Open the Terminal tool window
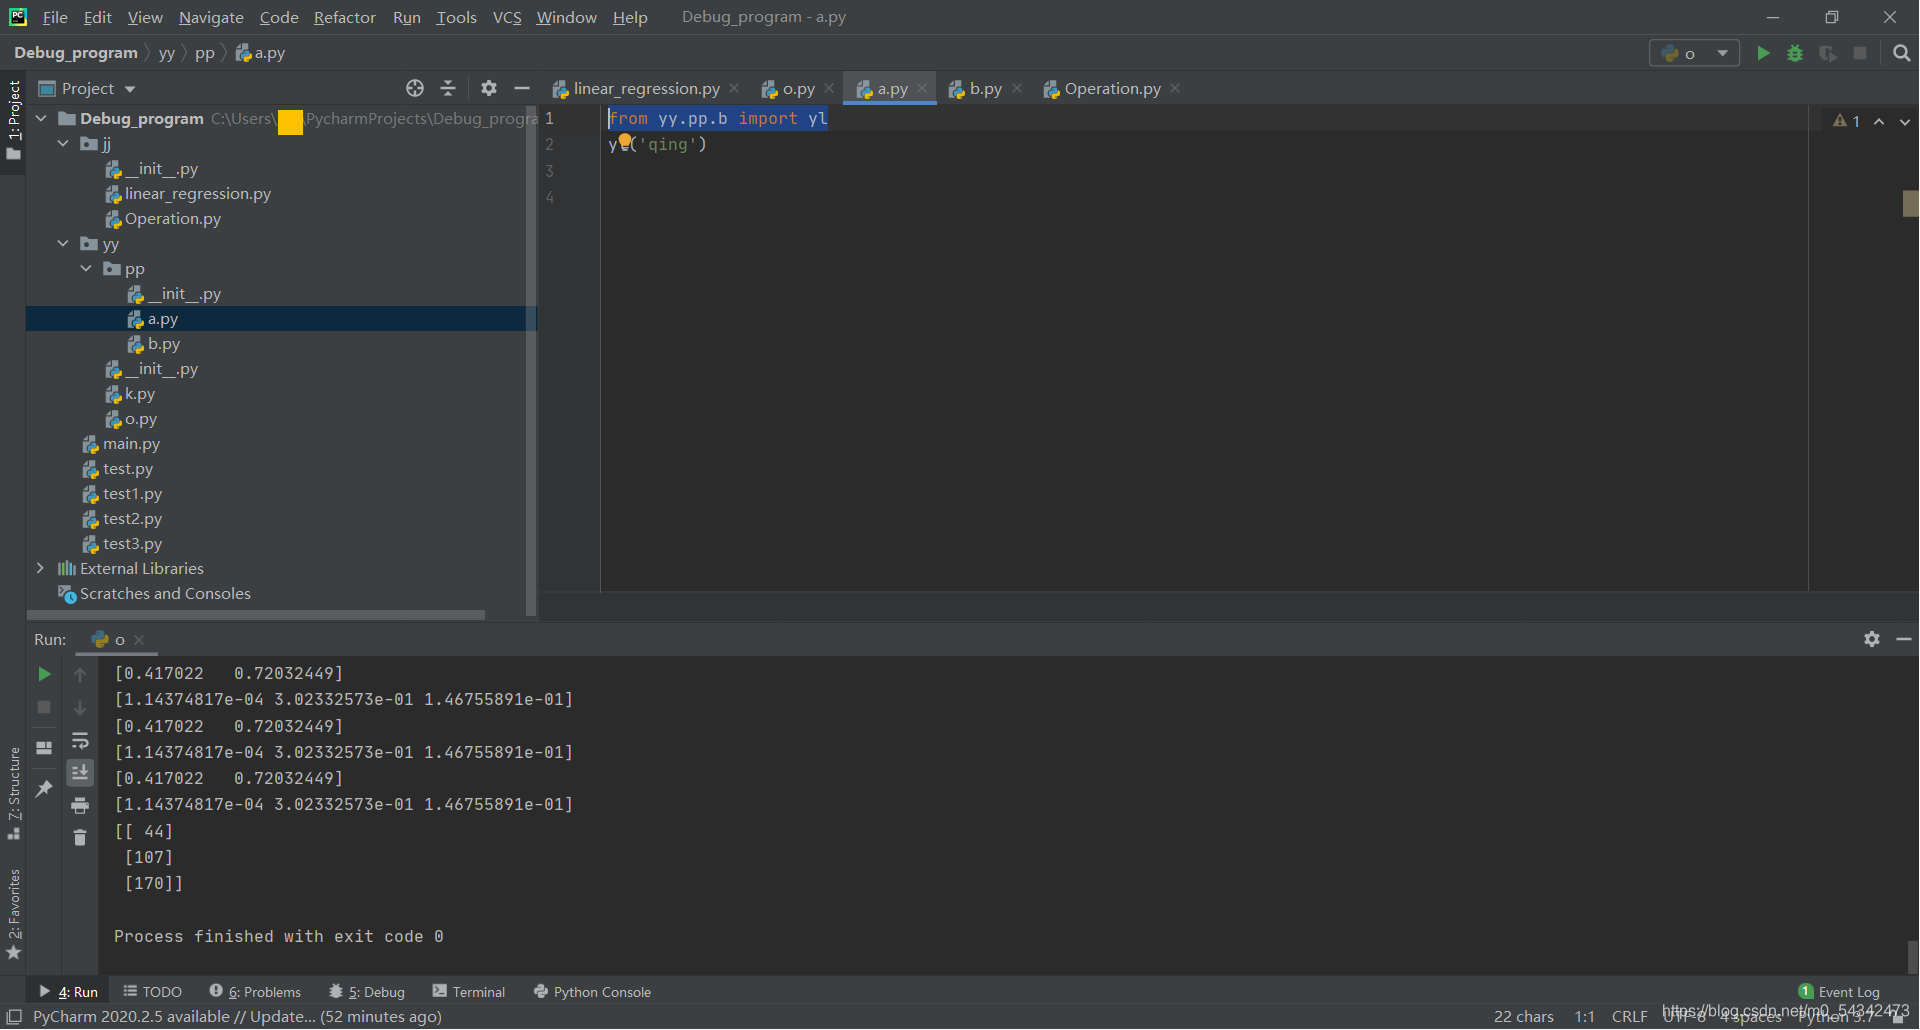Screen dimensions: 1920x1030 469,992
